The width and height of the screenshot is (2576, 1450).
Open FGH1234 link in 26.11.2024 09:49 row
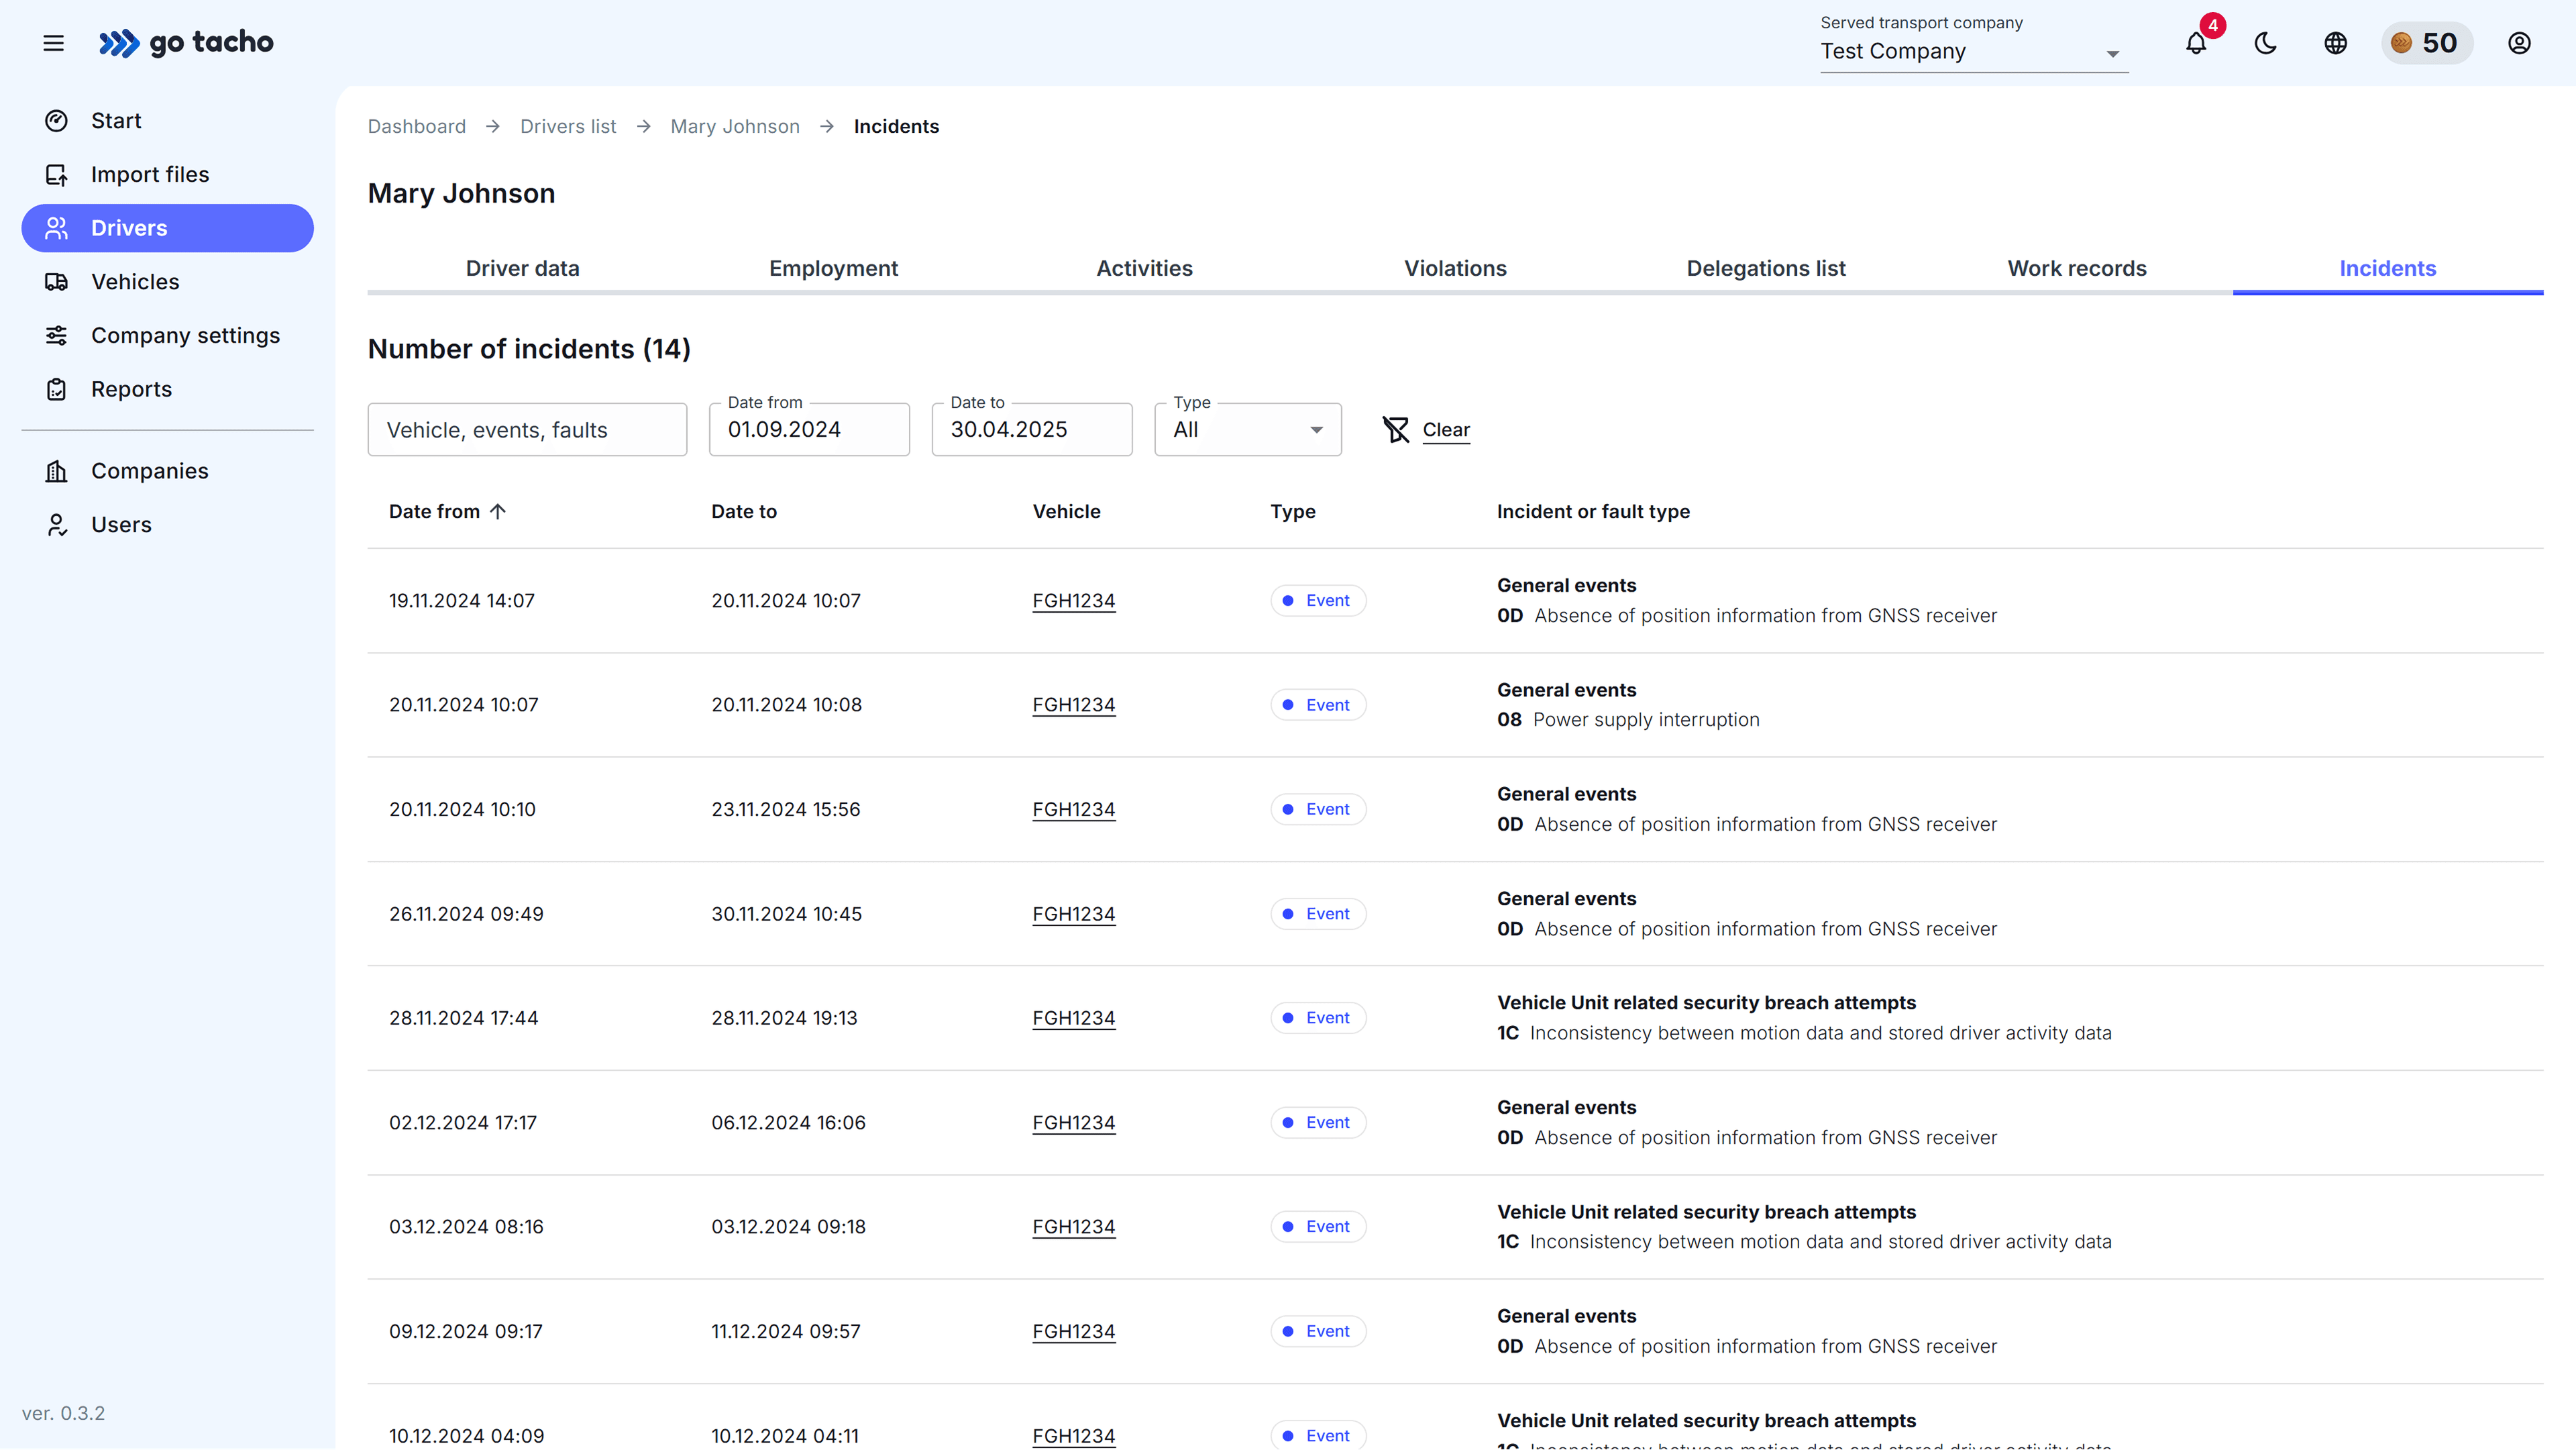click(x=1074, y=914)
